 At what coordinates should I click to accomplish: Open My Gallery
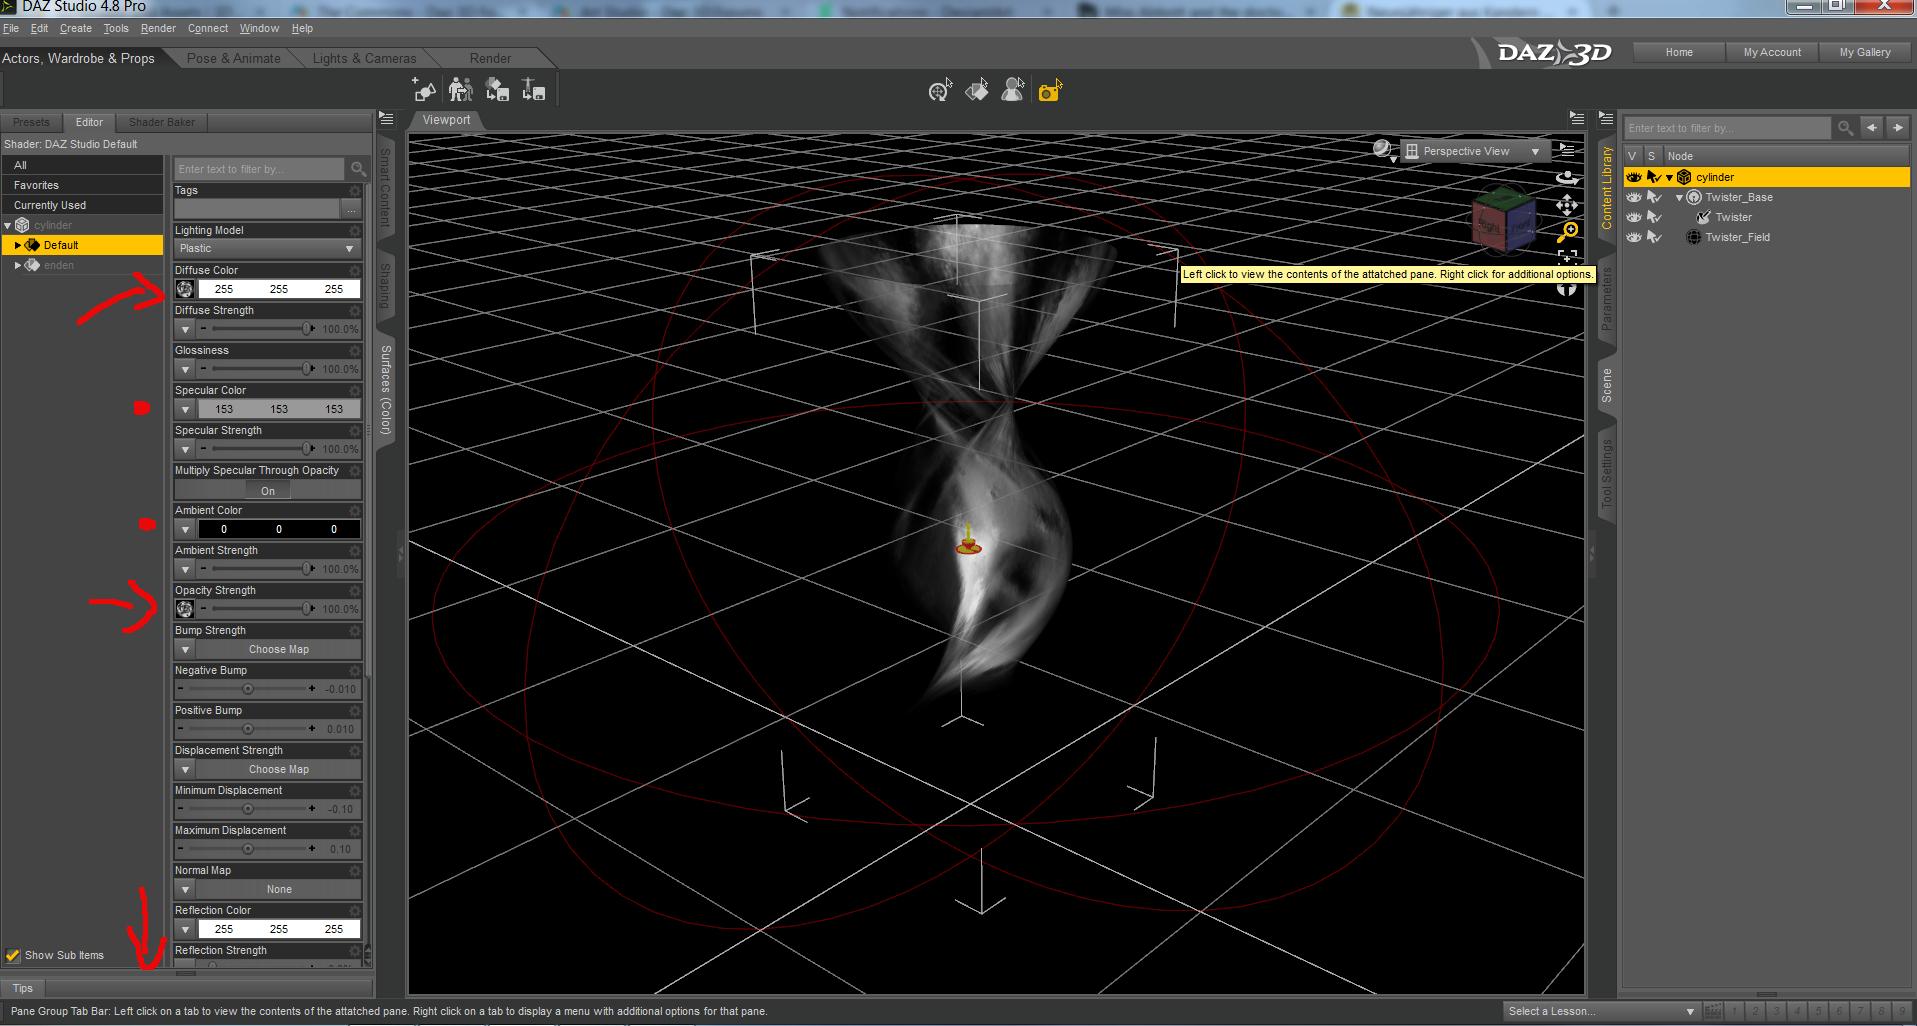[1865, 52]
